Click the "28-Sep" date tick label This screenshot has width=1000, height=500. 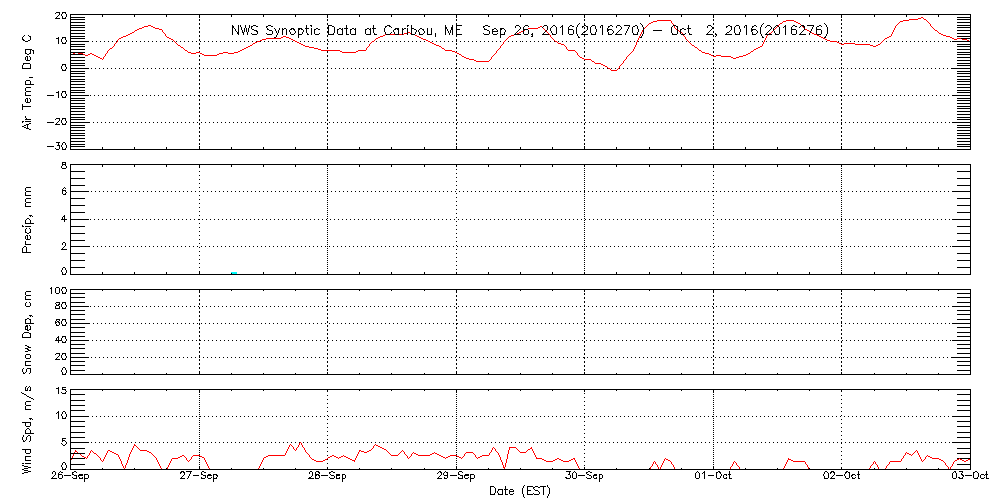(328, 478)
